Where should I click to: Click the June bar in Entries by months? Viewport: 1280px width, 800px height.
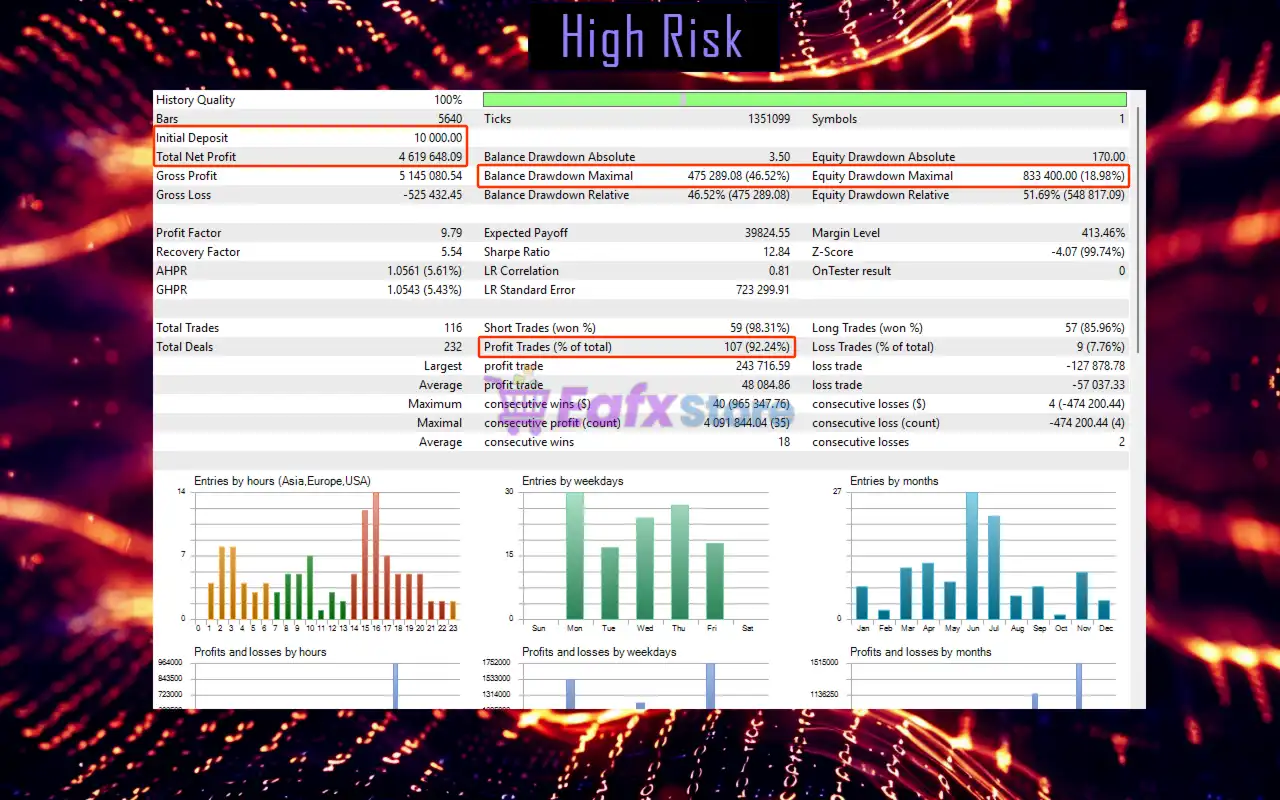coord(972,556)
